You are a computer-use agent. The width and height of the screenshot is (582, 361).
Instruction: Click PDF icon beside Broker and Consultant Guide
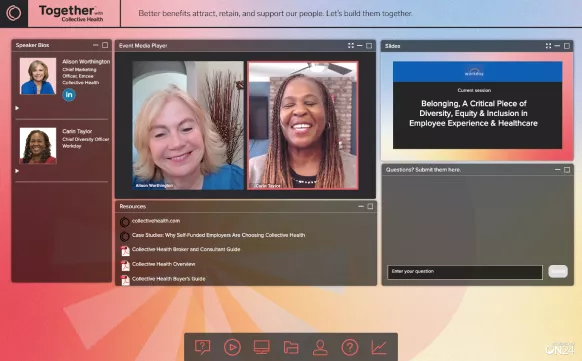(x=125, y=251)
